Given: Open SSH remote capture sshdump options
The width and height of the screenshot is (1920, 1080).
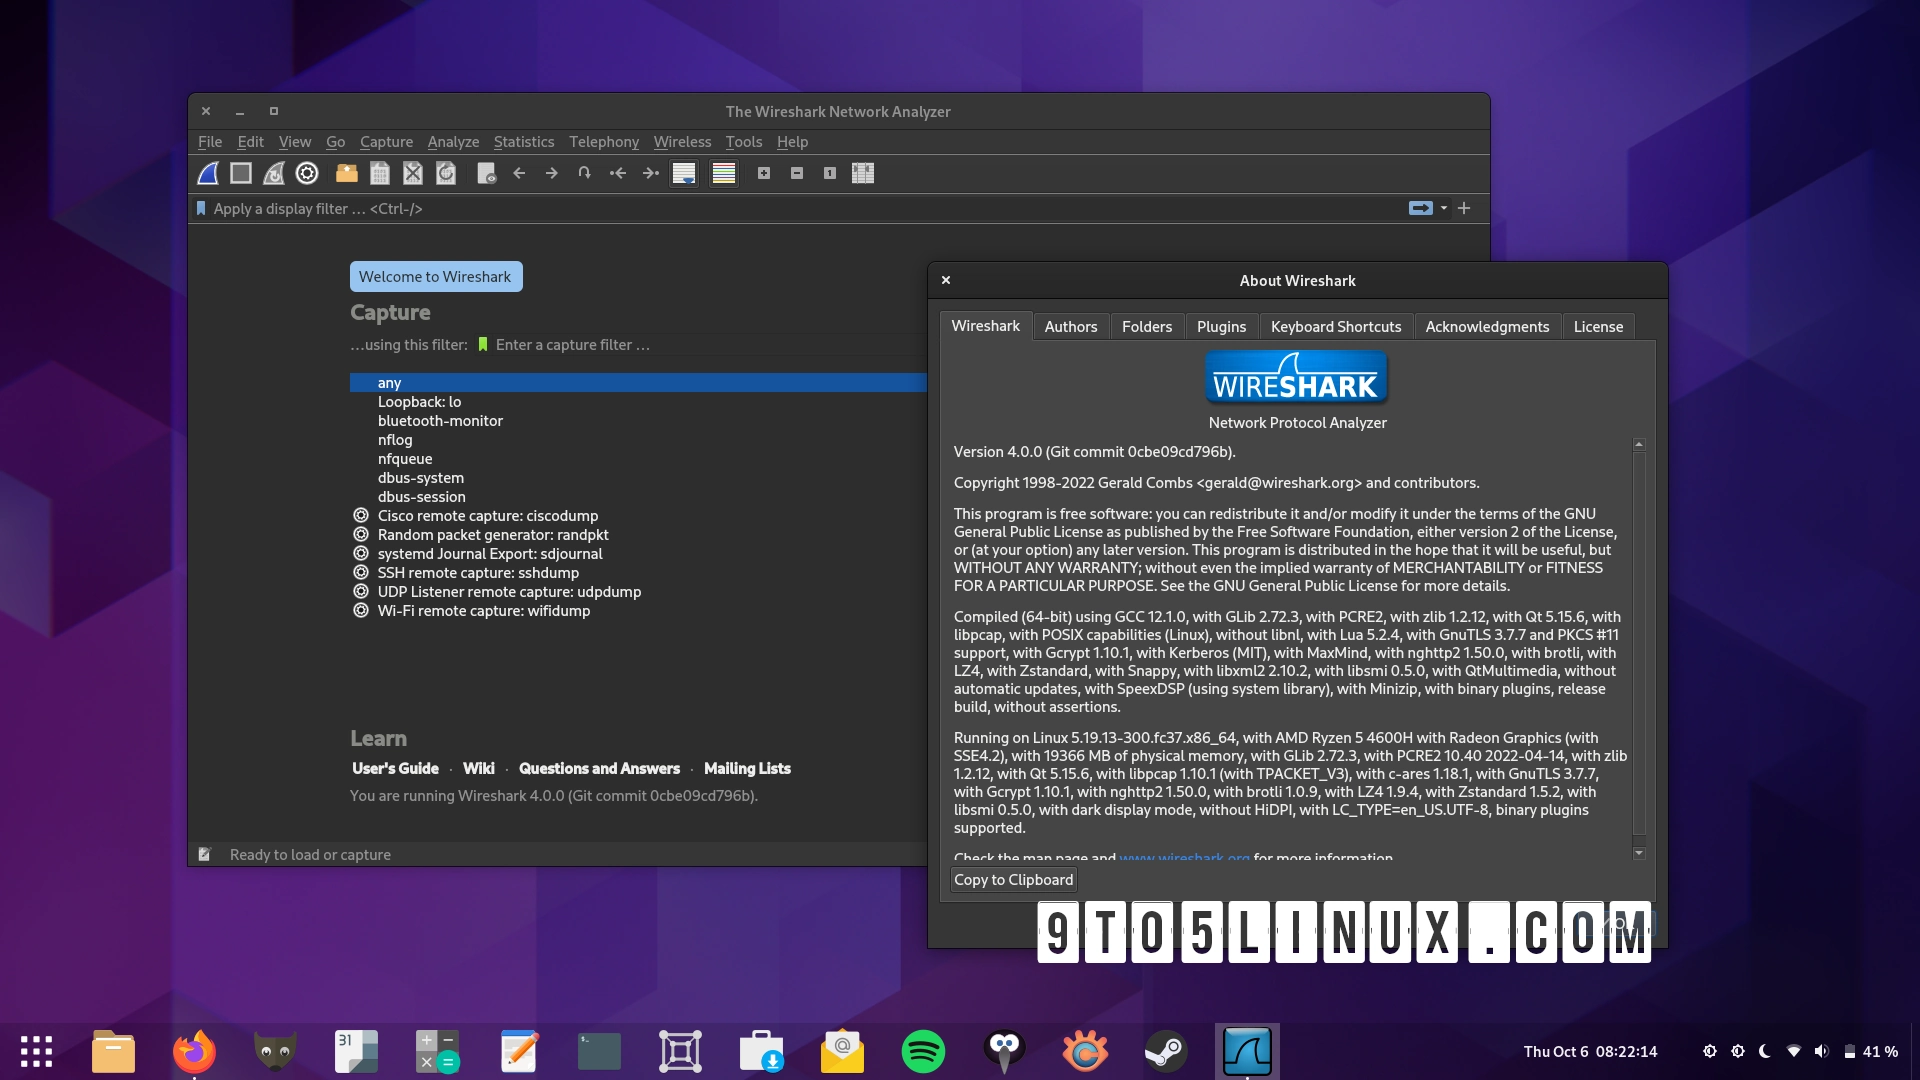Looking at the screenshot, I should click(x=361, y=572).
